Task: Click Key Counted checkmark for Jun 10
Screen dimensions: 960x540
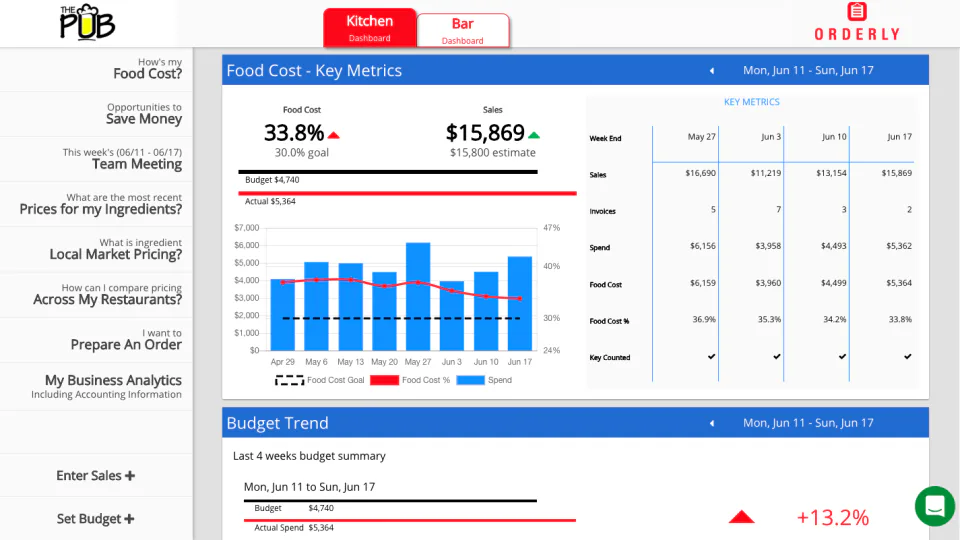Action: 842,356
